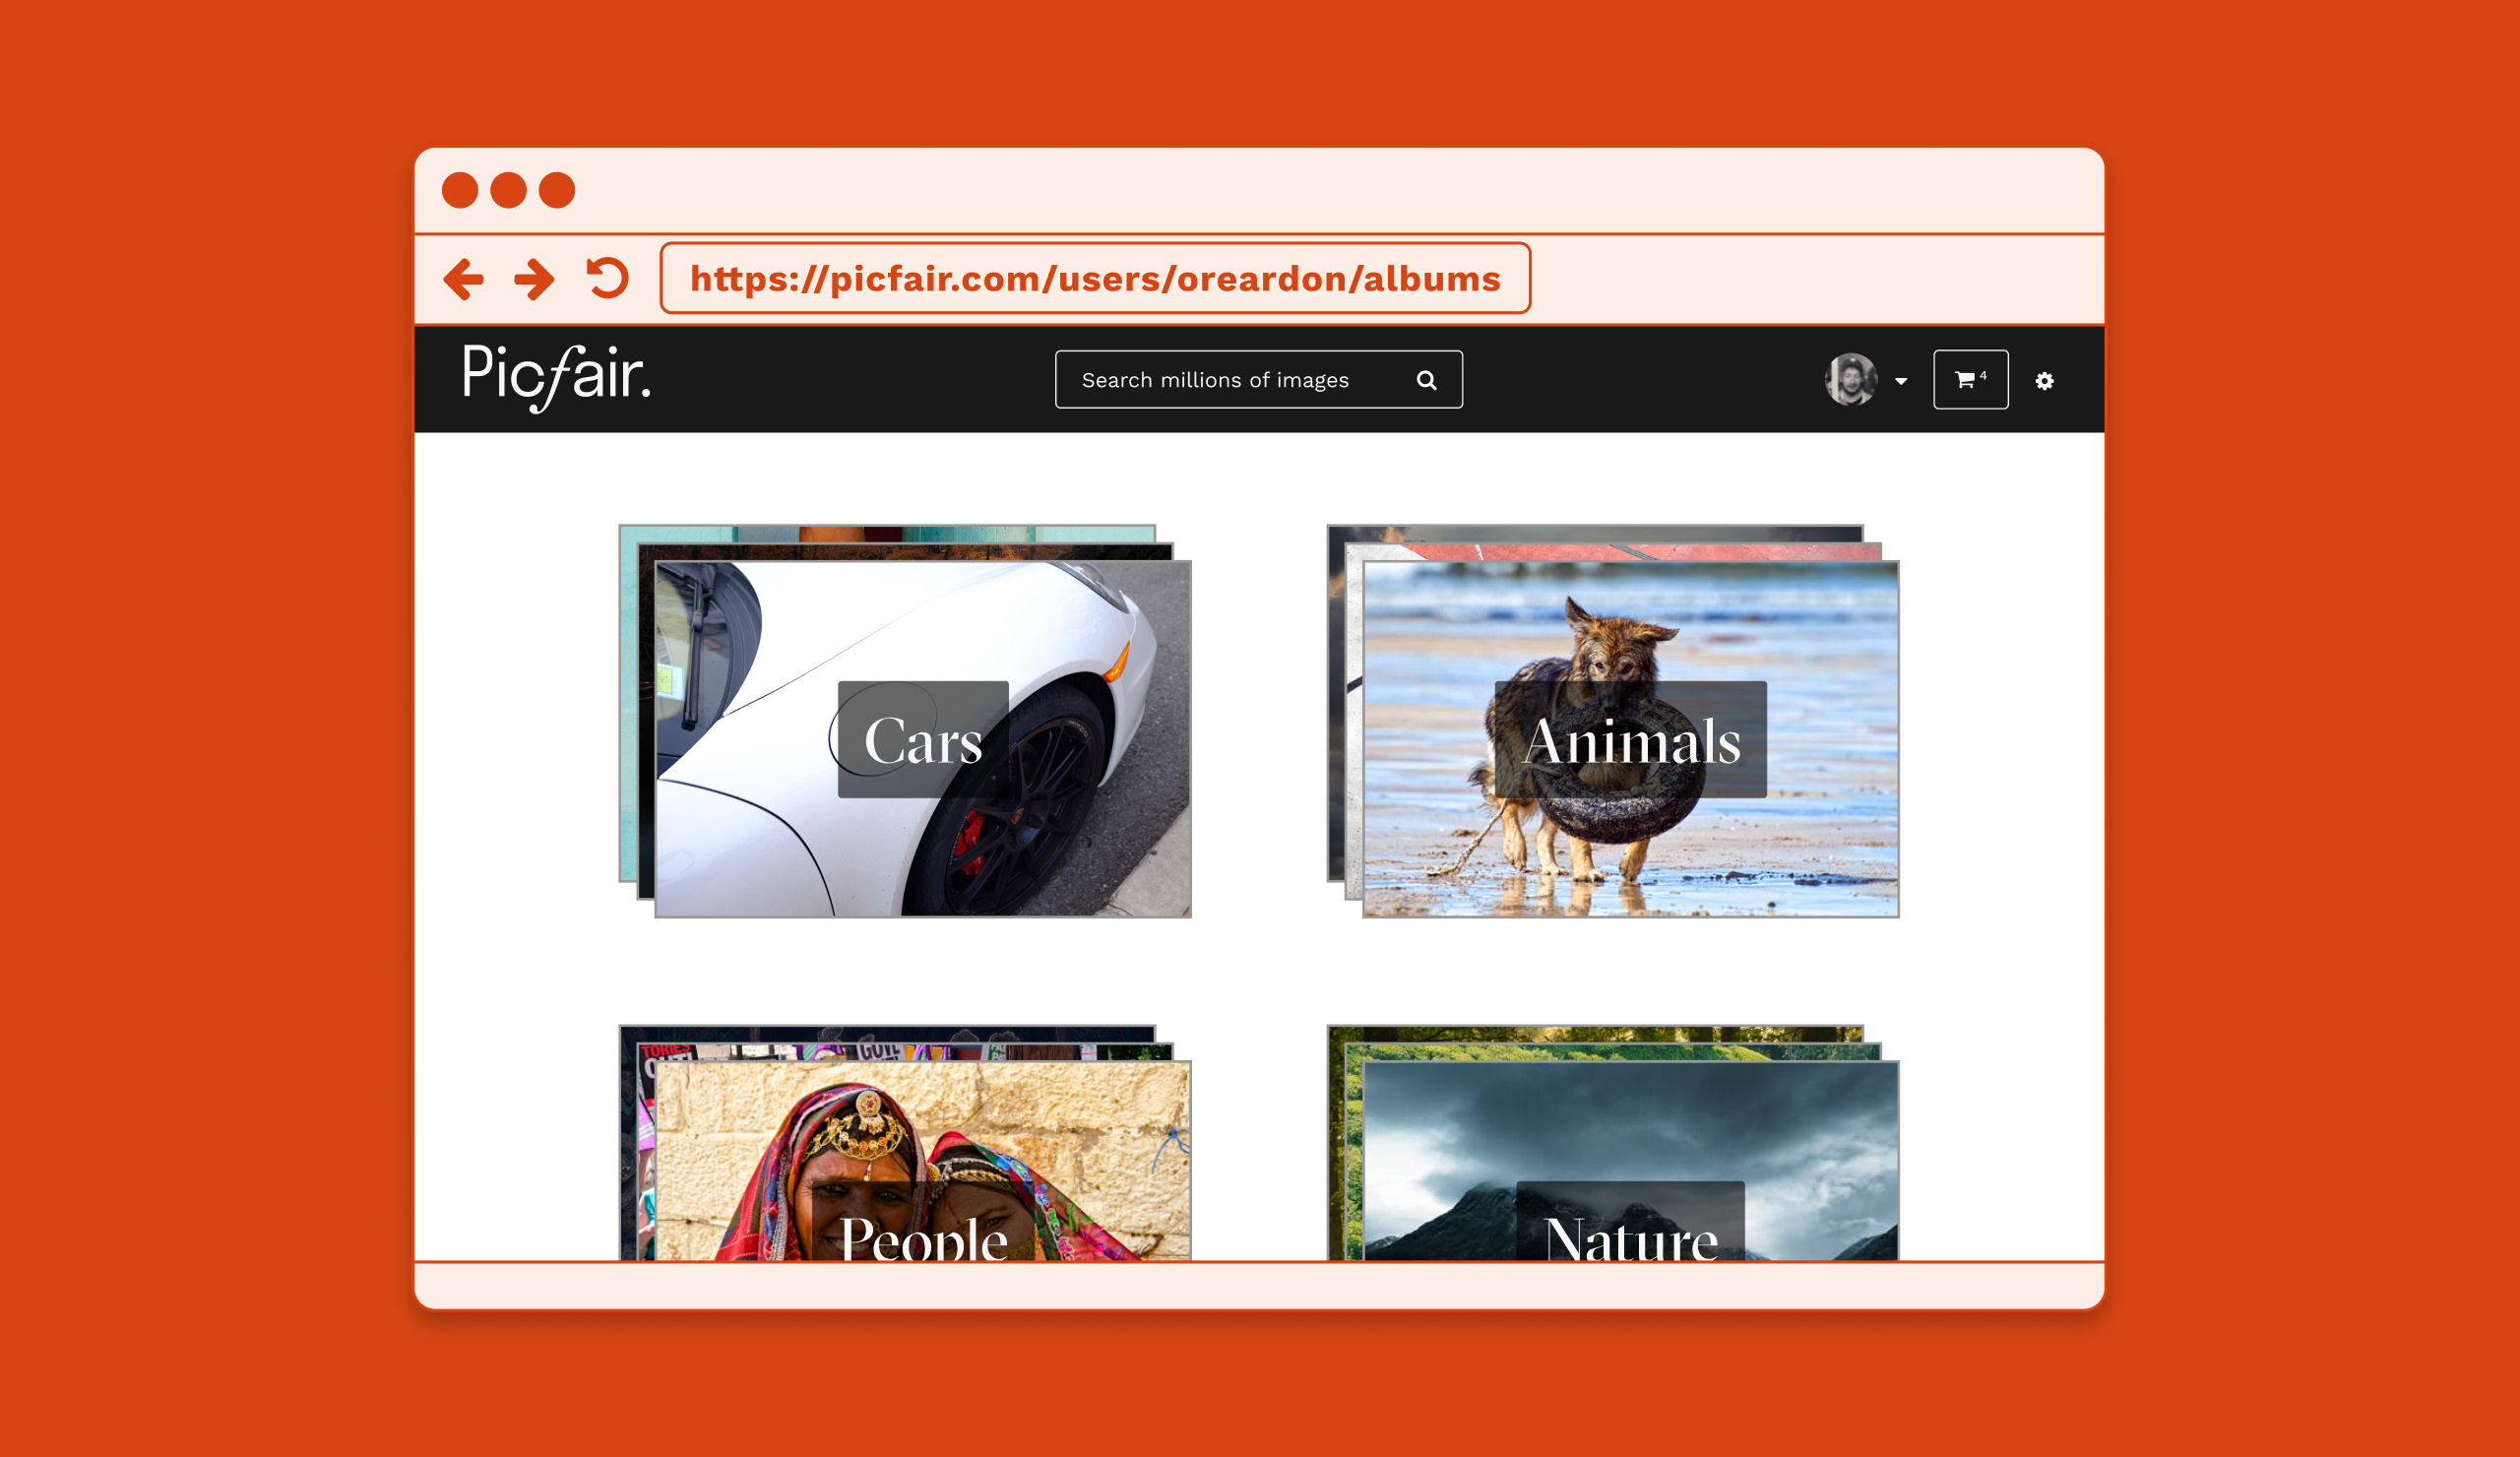Click the settings gear cog button

click(2047, 378)
